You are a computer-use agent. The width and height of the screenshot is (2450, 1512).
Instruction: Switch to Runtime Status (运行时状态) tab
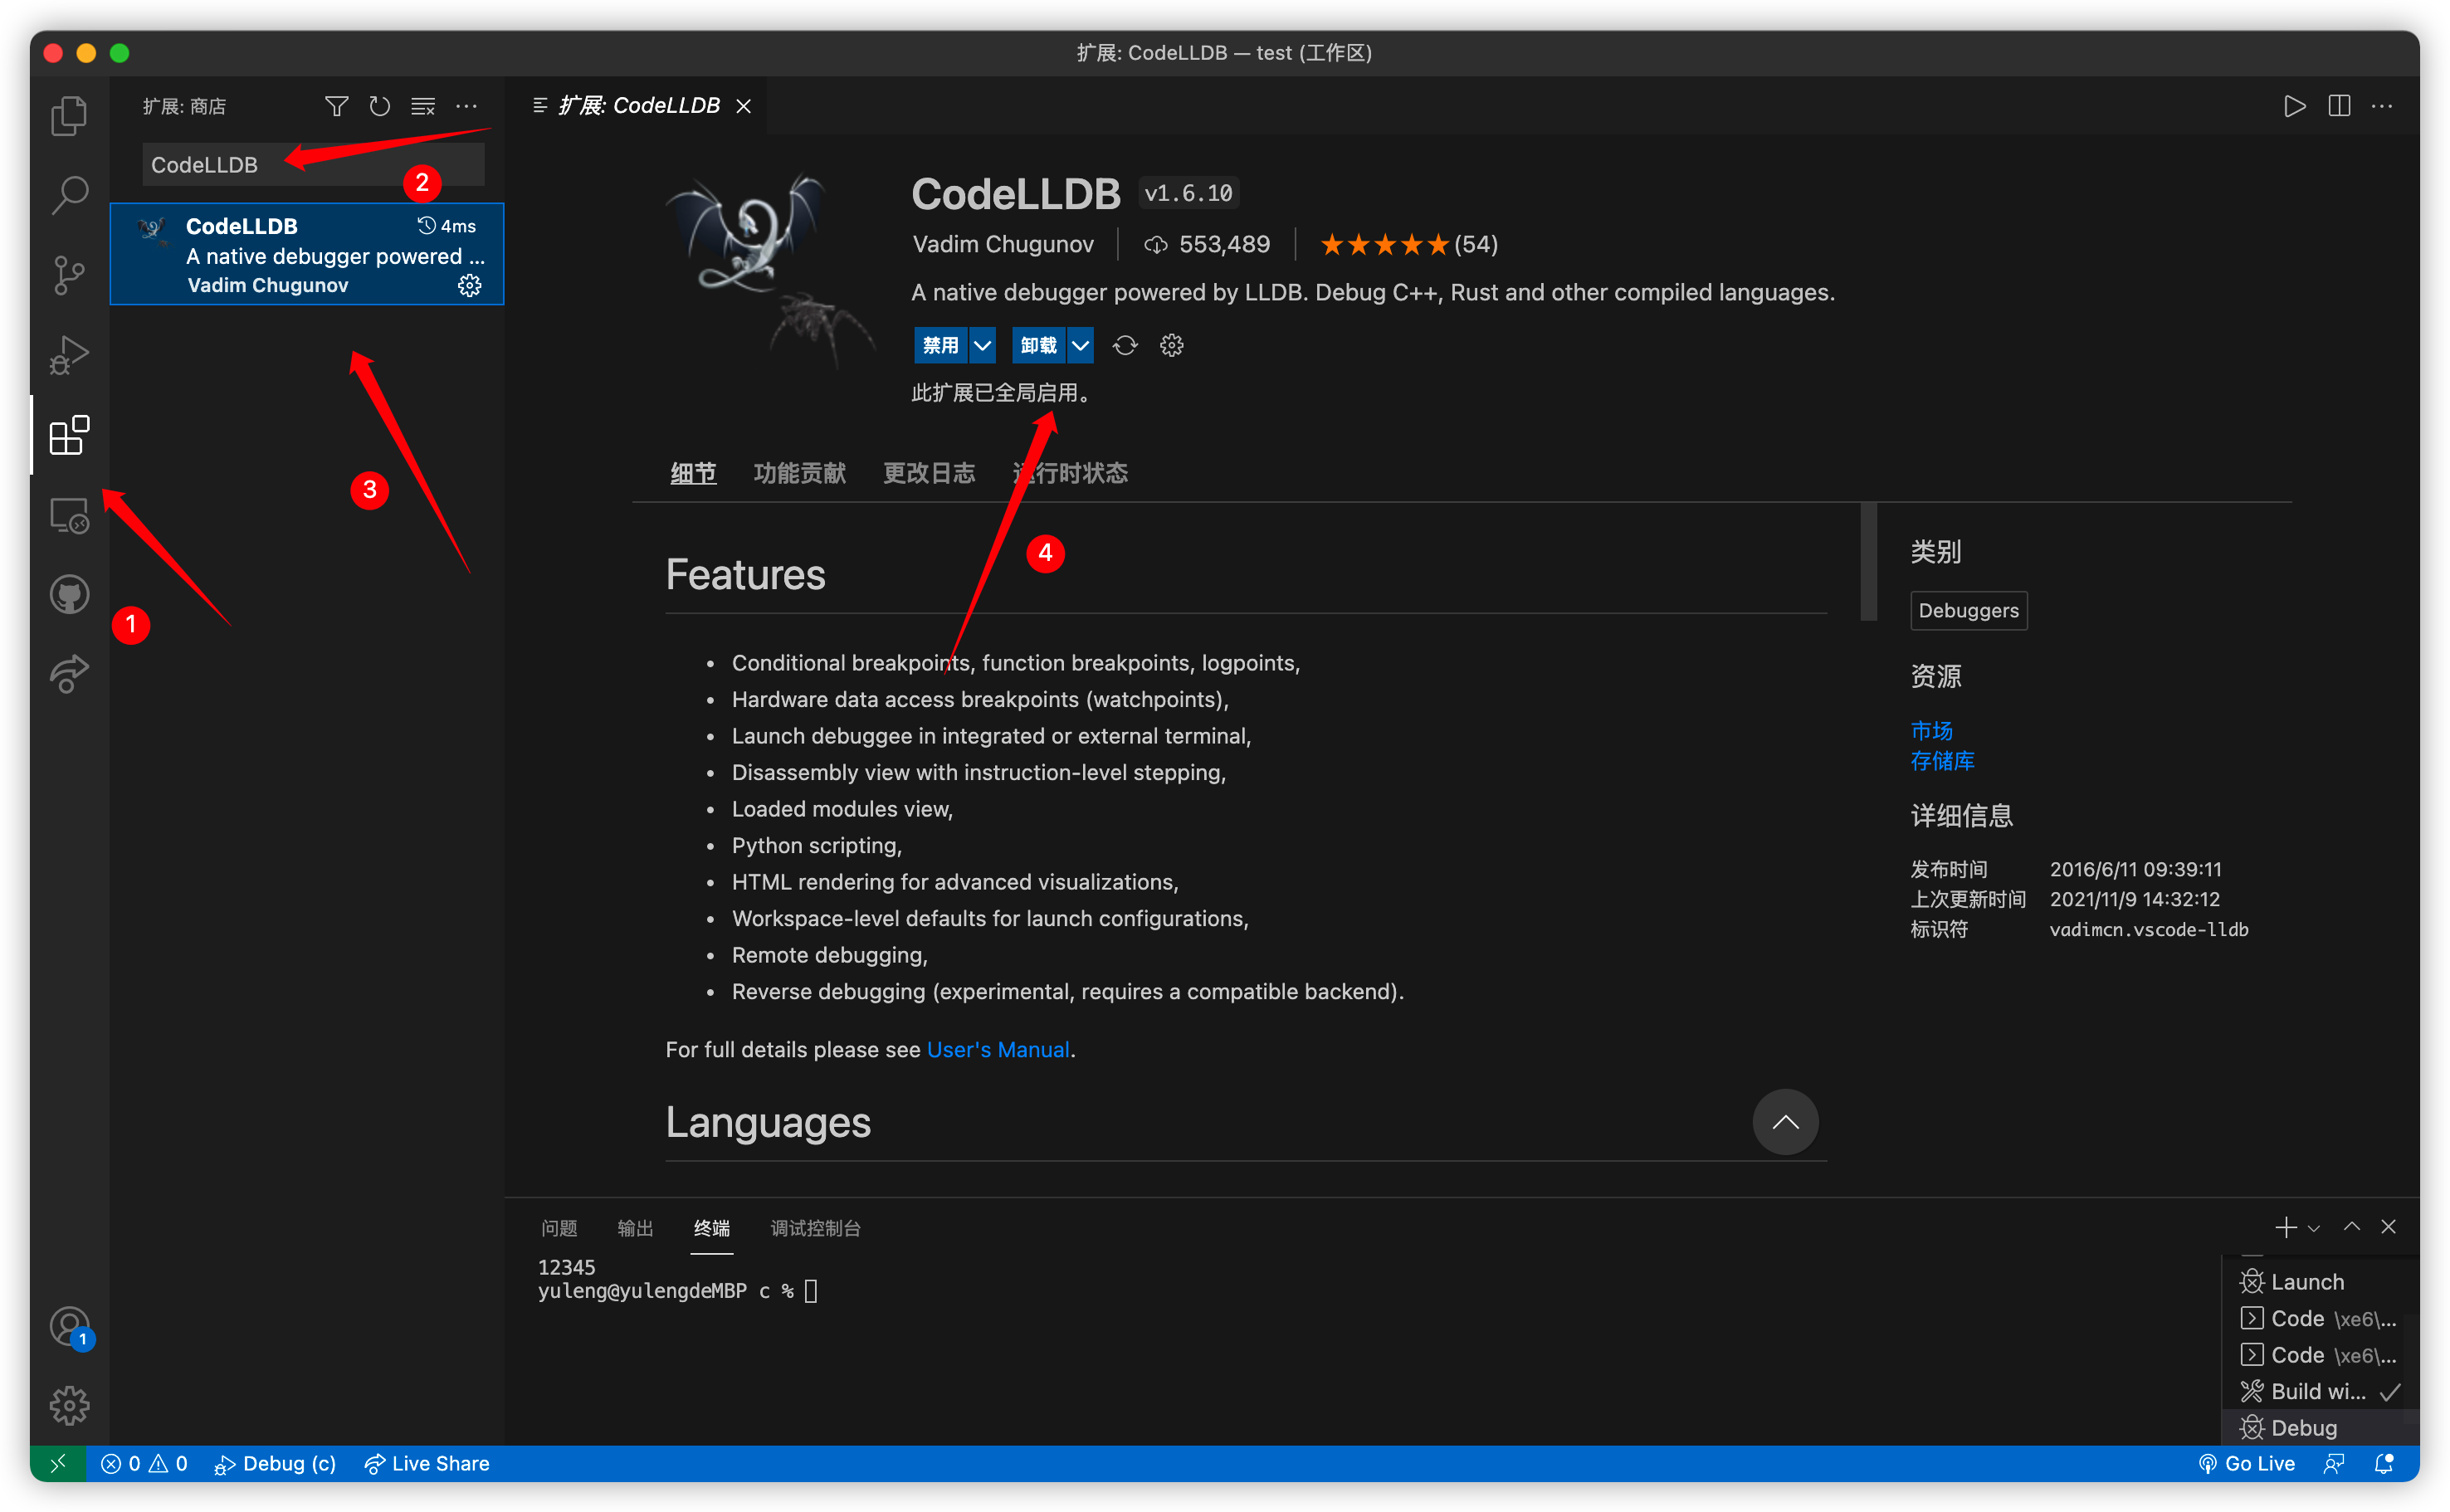click(1069, 473)
